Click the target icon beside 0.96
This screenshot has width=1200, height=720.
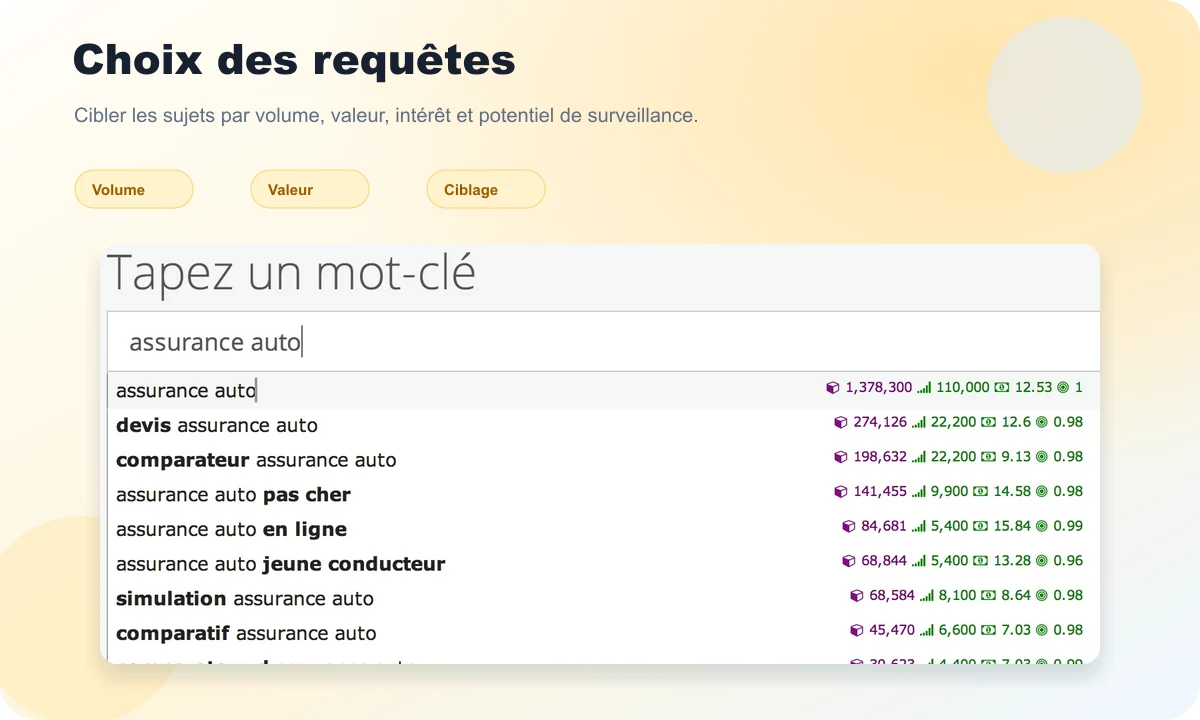[1042, 560]
